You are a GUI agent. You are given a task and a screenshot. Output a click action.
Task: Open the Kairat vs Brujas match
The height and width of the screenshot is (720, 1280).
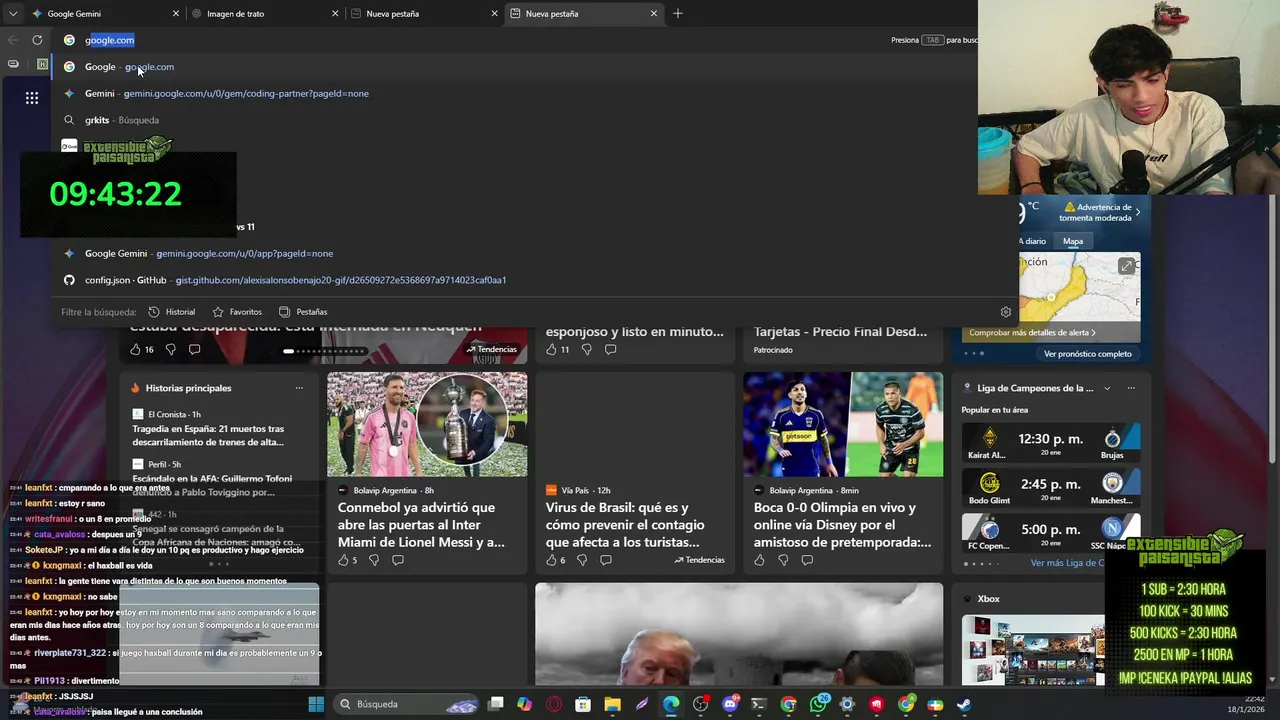coord(1051,443)
